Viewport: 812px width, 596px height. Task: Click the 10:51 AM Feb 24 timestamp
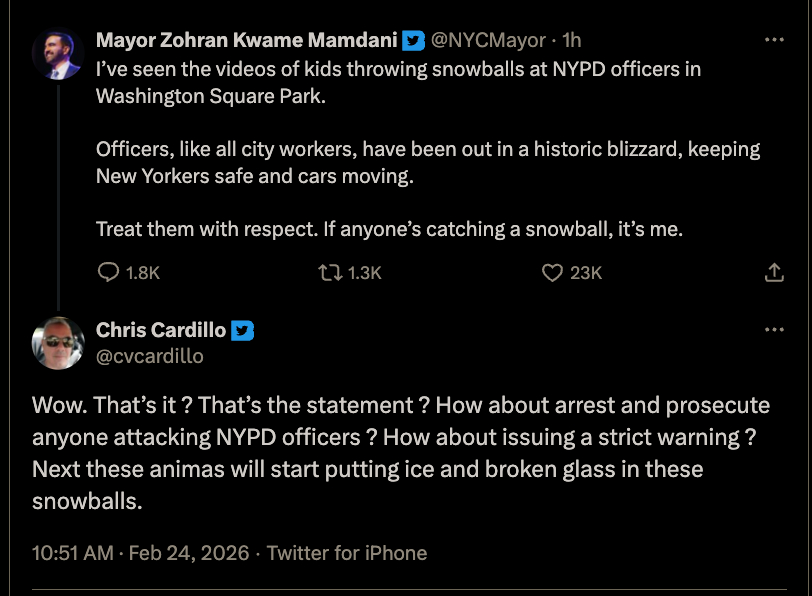[x=140, y=553]
